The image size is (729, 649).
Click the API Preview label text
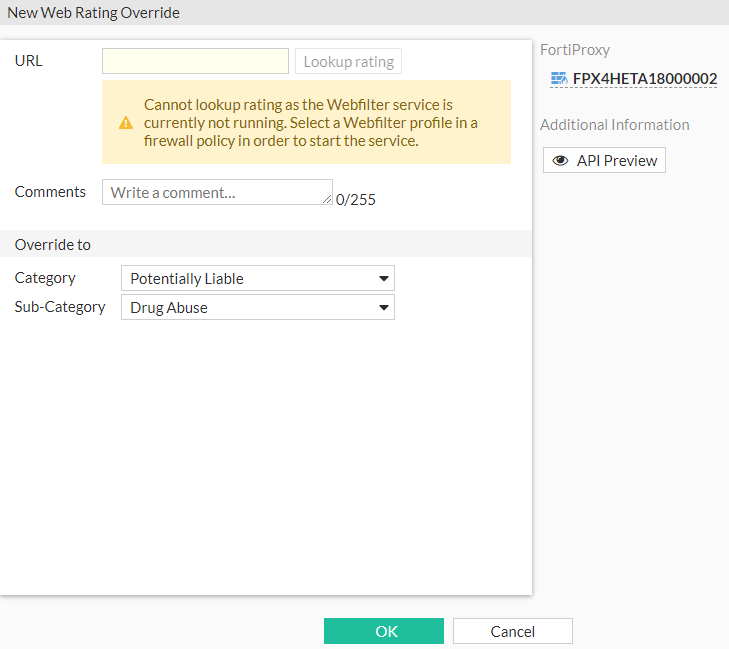click(617, 160)
